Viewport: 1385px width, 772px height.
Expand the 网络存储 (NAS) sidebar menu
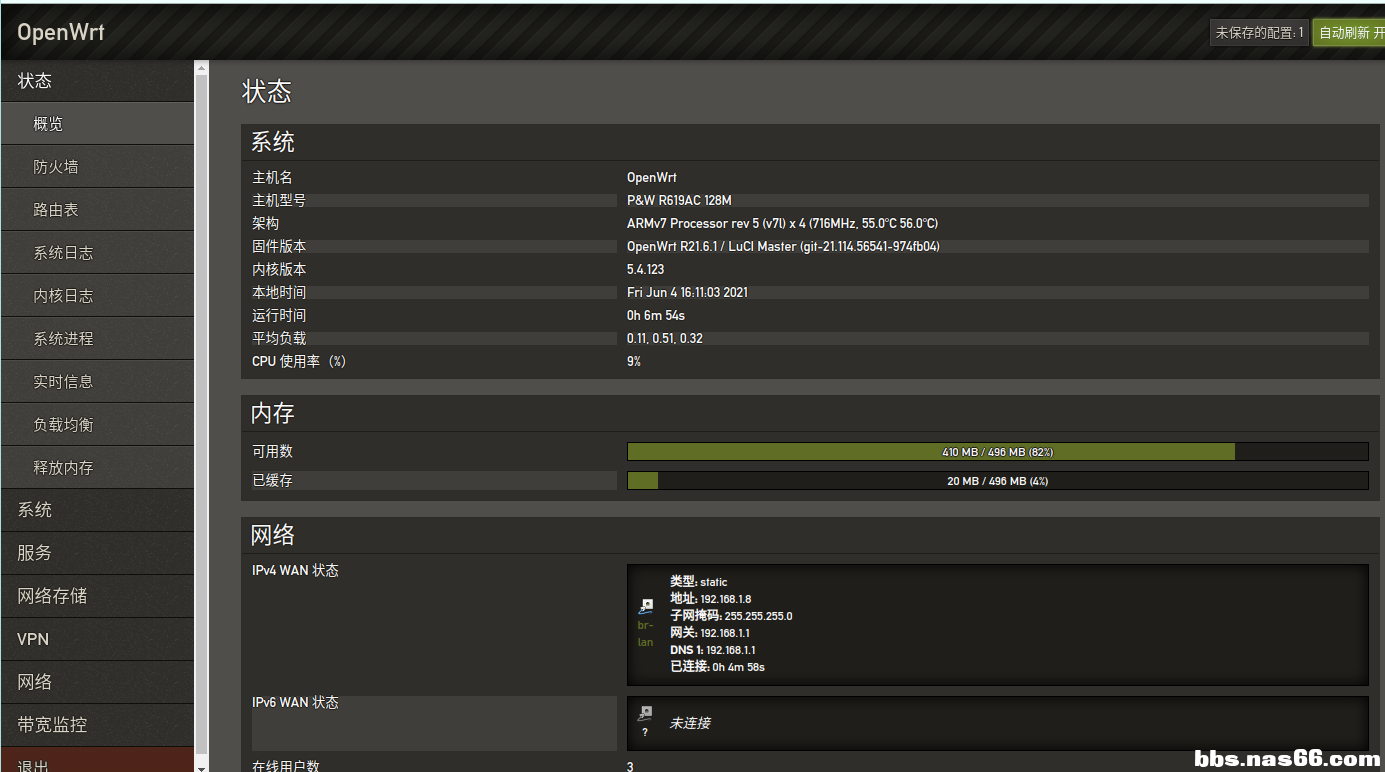(x=97, y=596)
